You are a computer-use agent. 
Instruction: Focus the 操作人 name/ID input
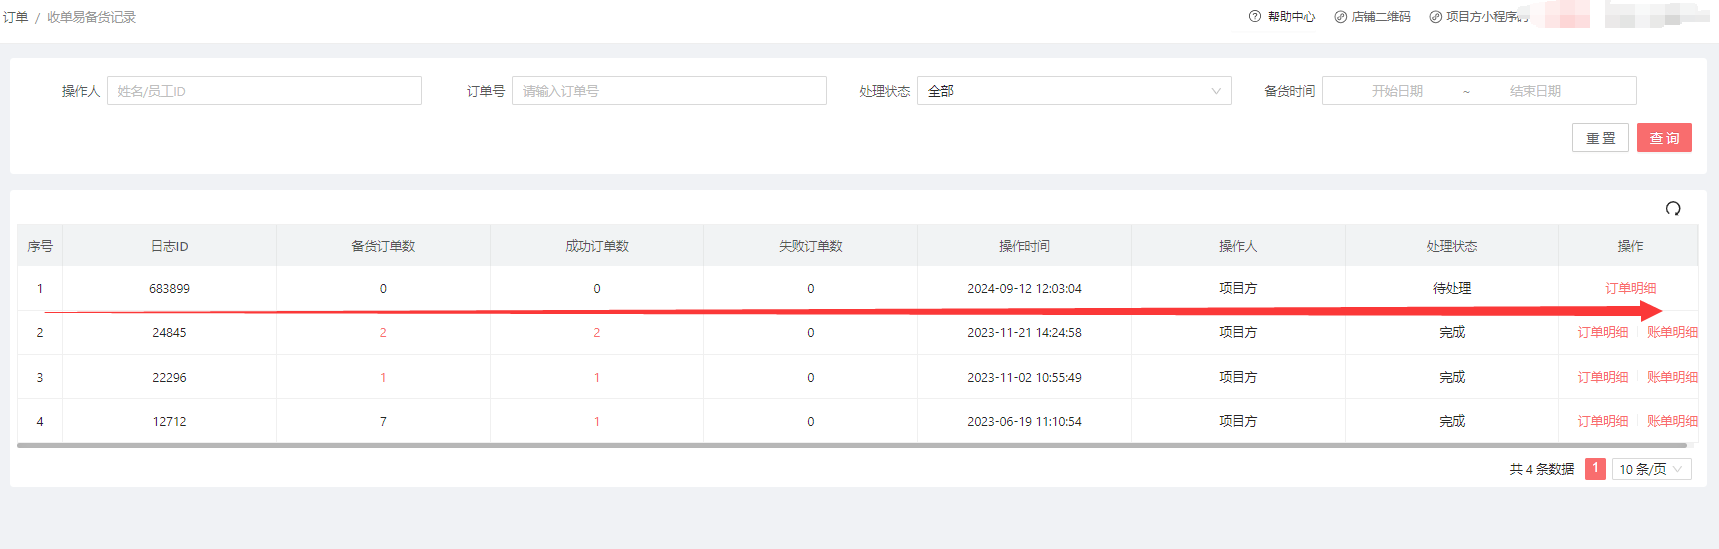click(264, 91)
